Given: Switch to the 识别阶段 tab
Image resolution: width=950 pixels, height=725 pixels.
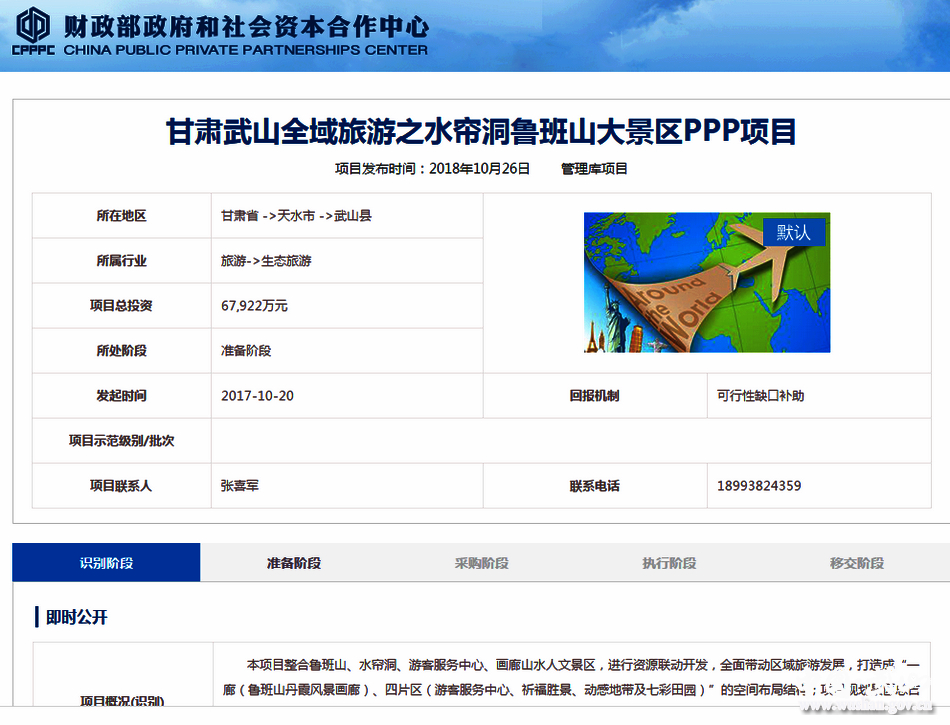Looking at the screenshot, I should (106, 563).
